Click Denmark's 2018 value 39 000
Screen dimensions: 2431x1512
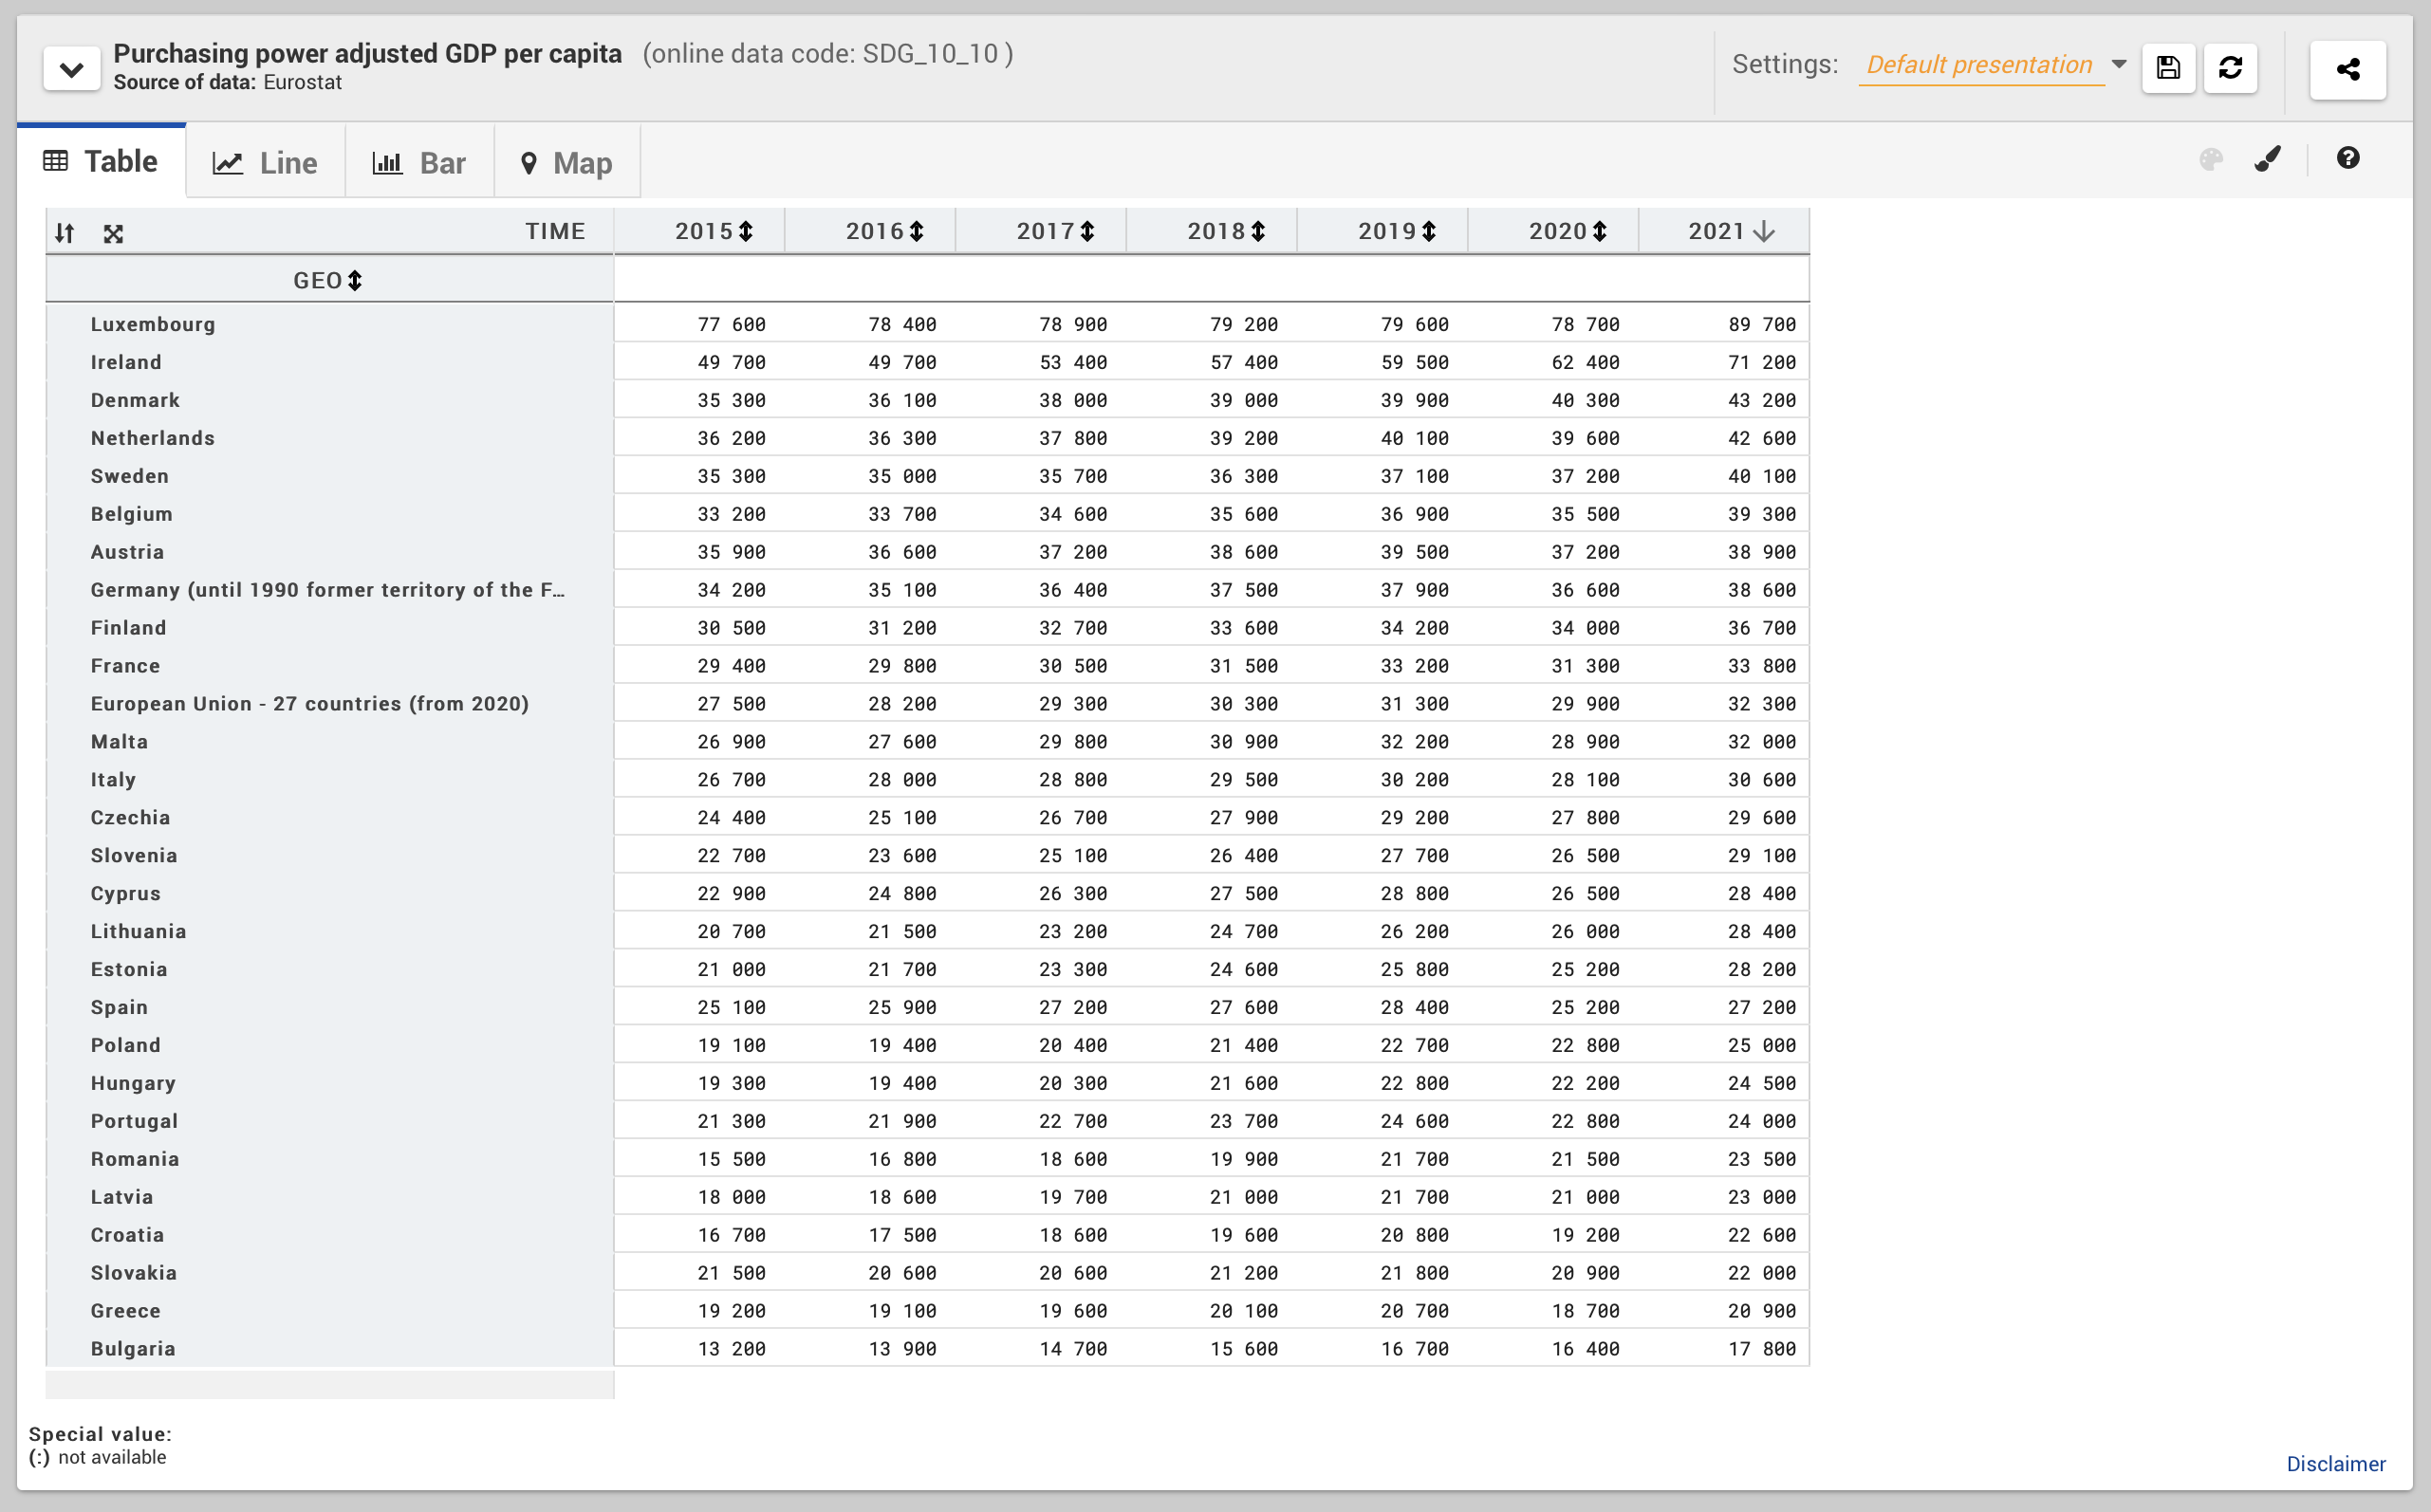click(1244, 401)
